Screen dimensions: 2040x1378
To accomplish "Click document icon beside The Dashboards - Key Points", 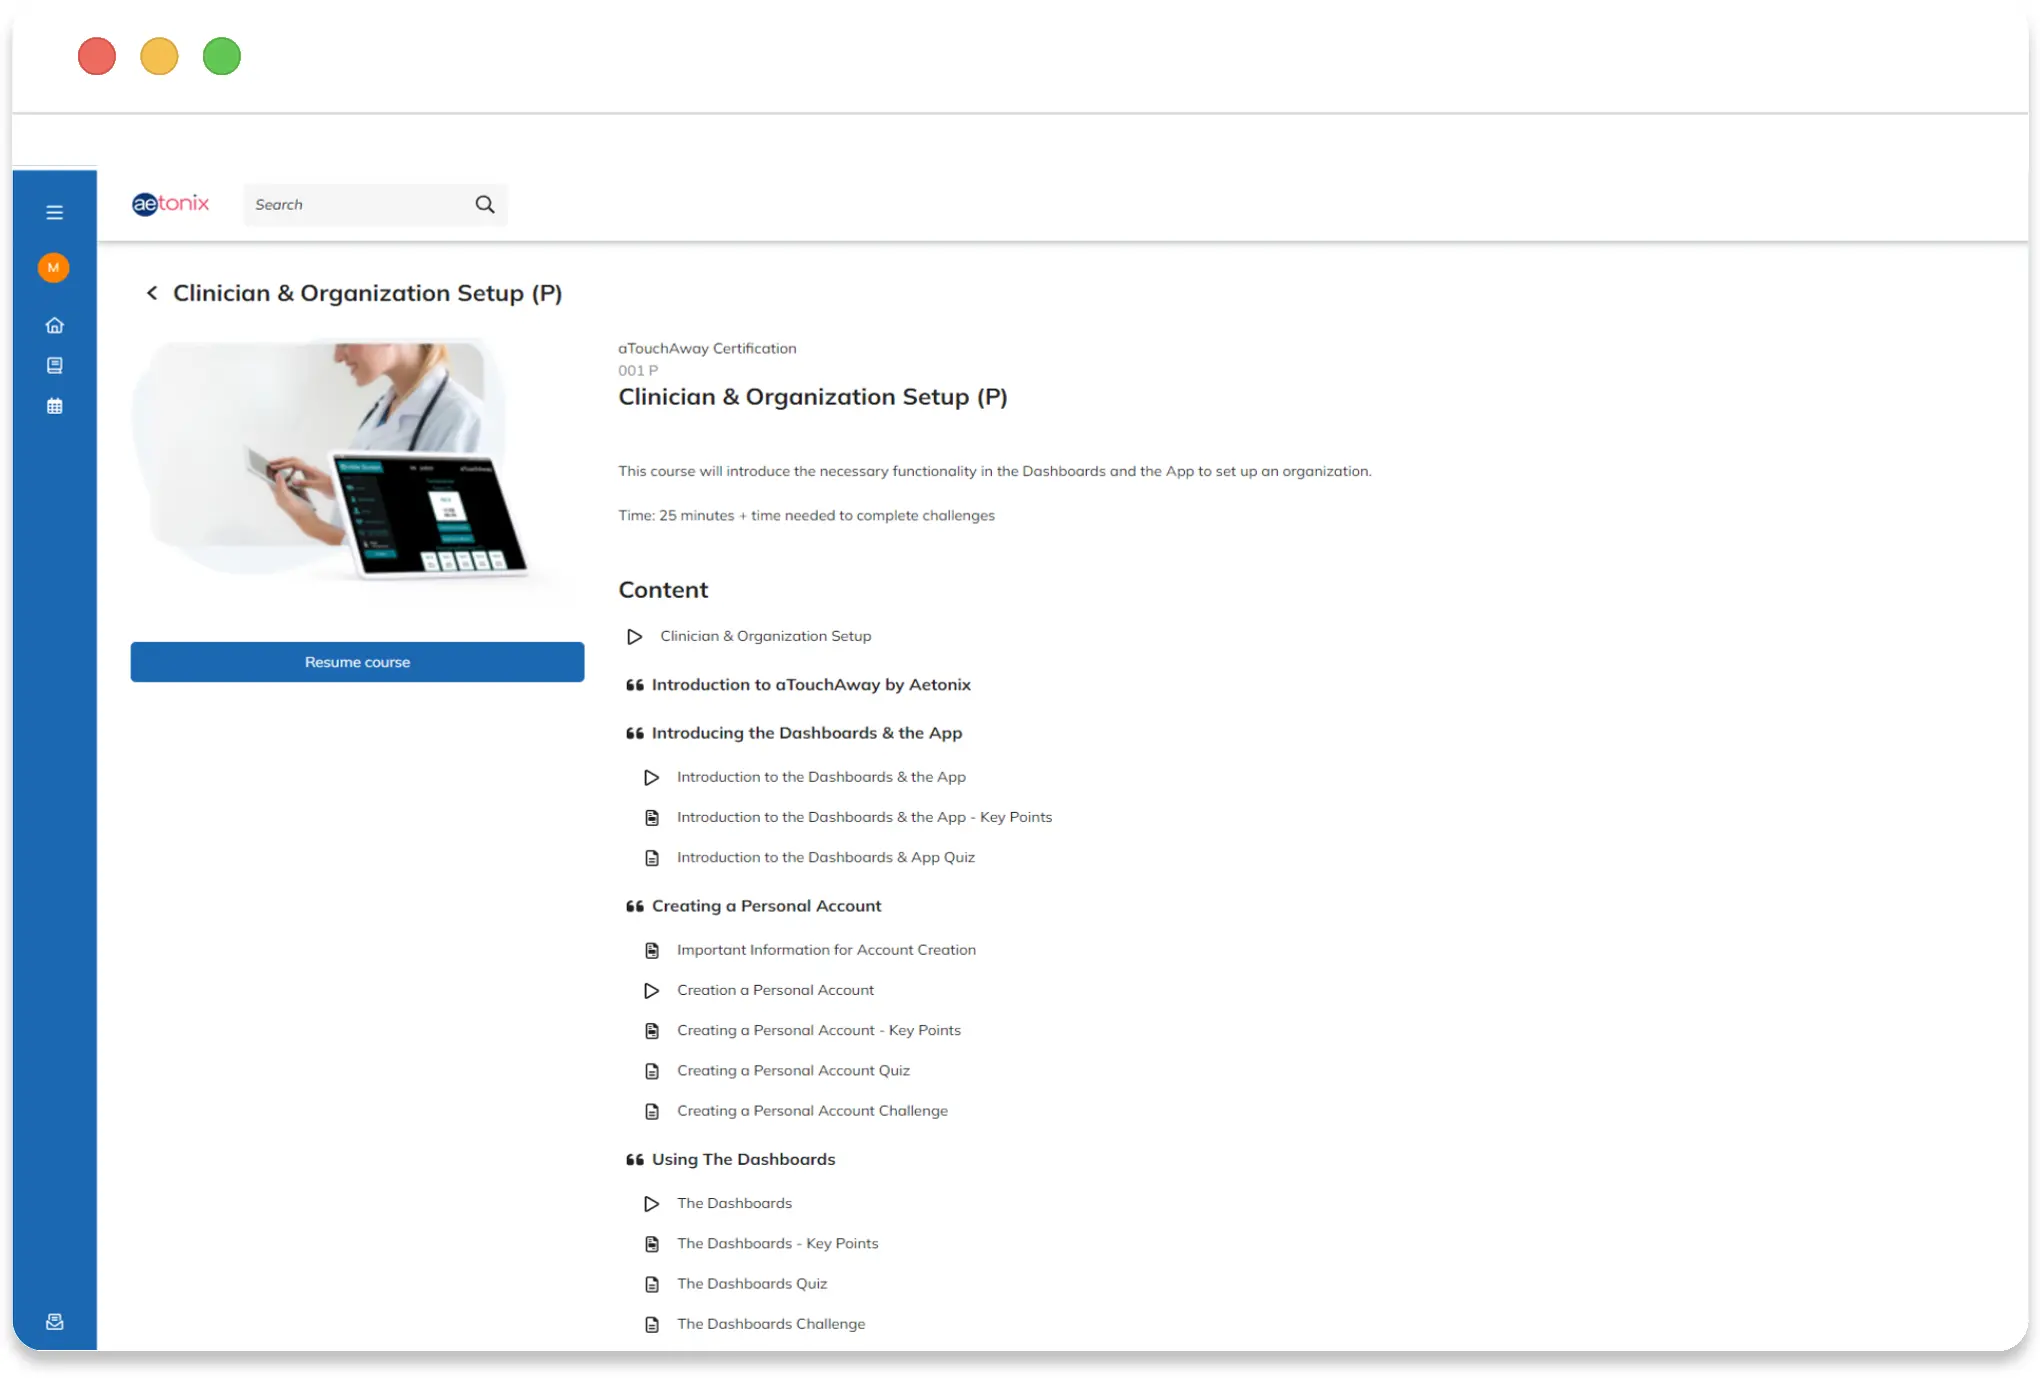I will (x=651, y=1244).
